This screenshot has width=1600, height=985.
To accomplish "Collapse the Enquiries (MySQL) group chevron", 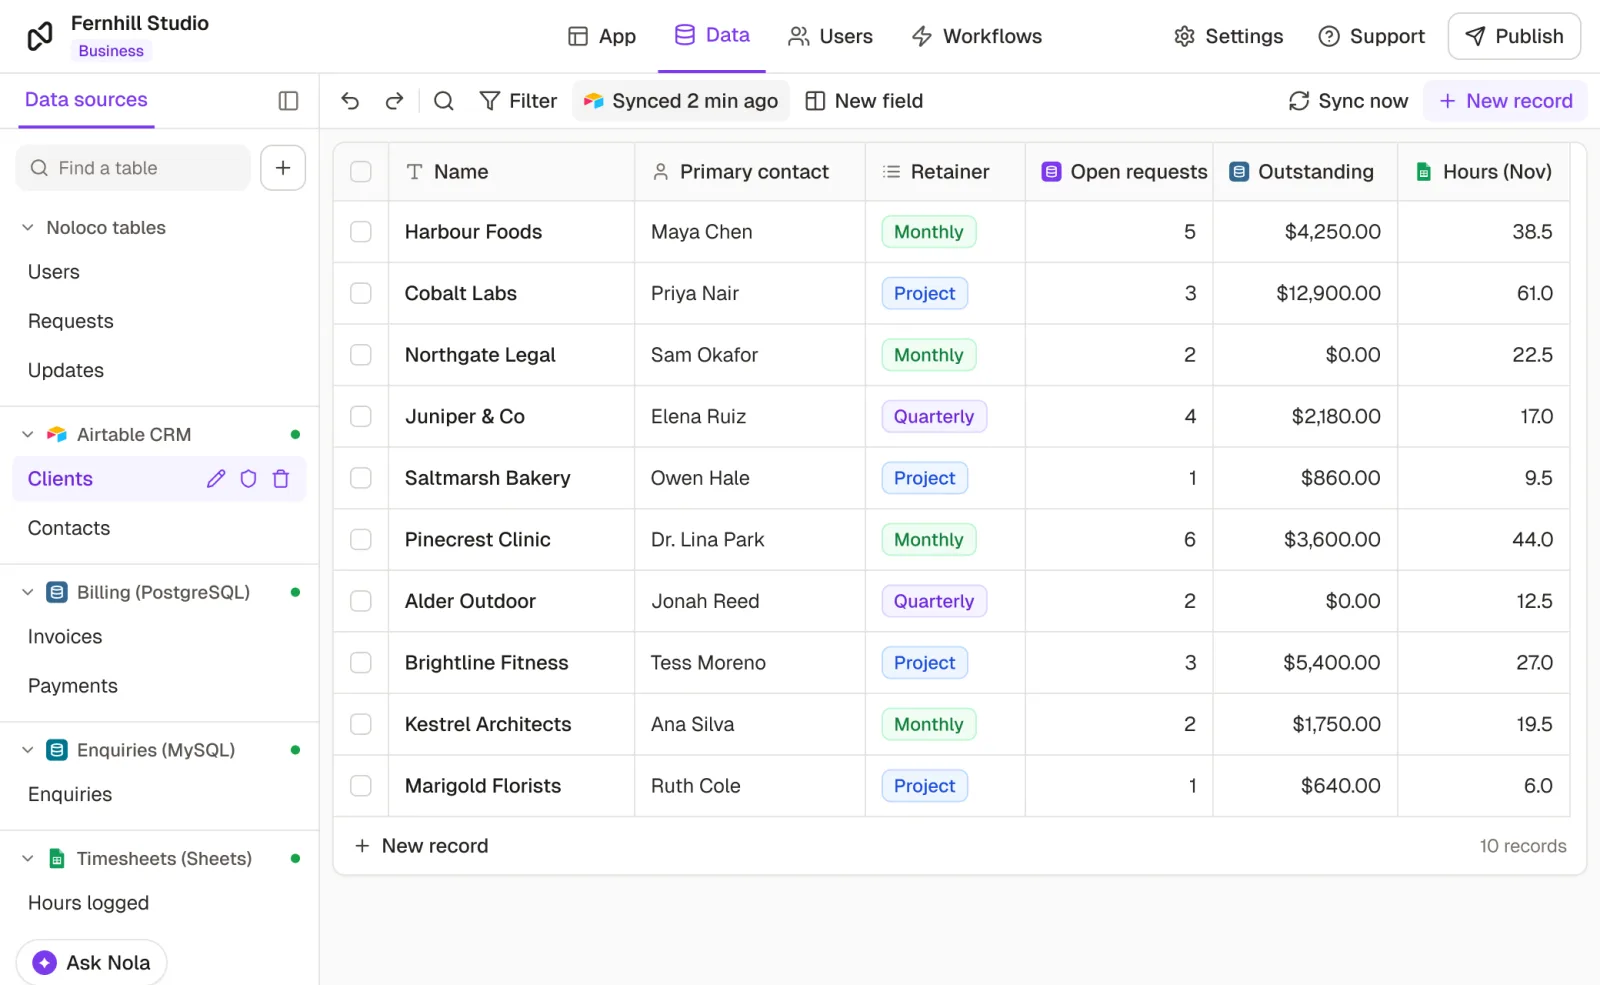I will (x=28, y=750).
